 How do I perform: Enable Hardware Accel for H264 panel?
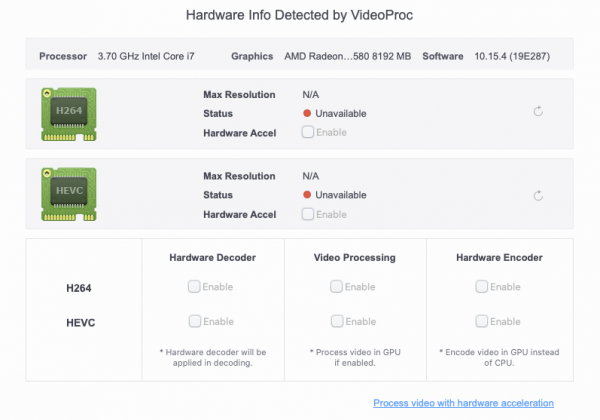click(x=307, y=132)
